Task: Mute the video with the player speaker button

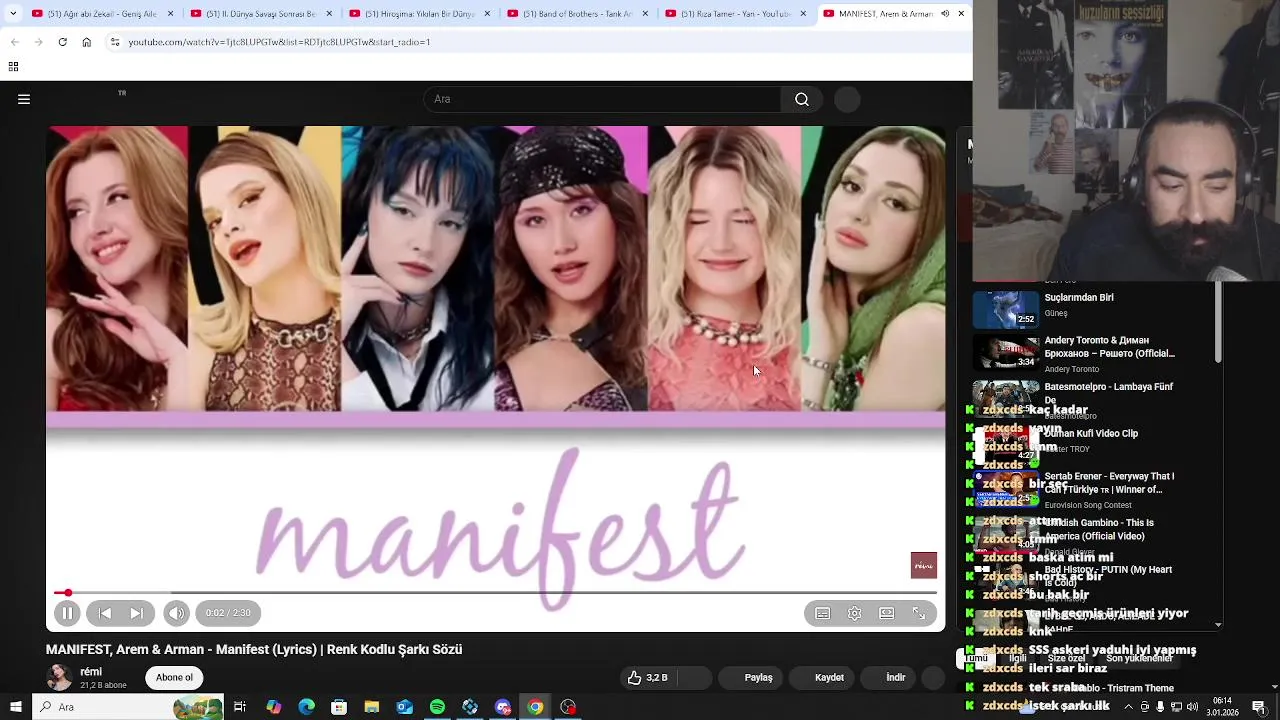Action: click(x=176, y=613)
